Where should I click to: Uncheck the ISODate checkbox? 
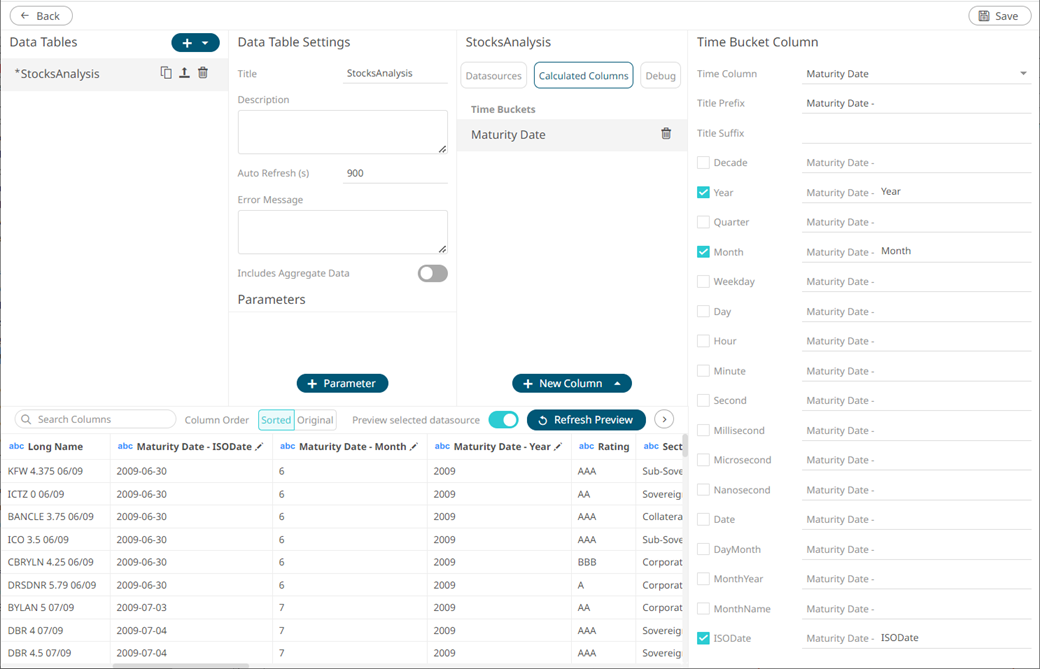coord(703,638)
